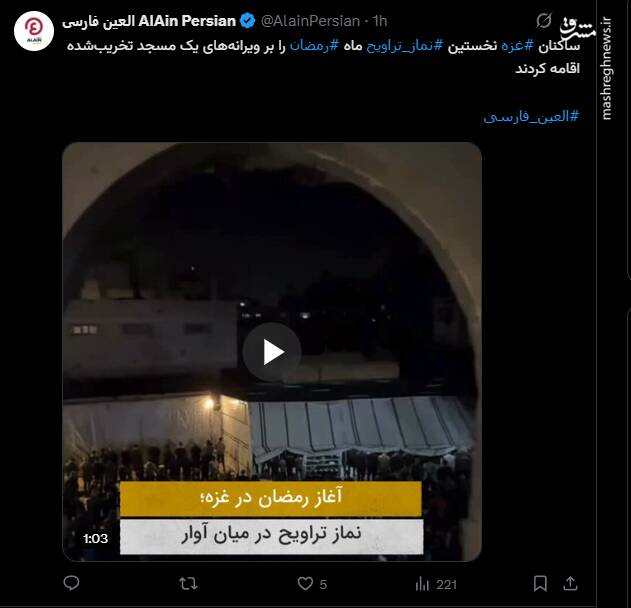631x608 pixels.
Task: Click the mashreghnews.ir watermark text
Action: (x=606, y=68)
